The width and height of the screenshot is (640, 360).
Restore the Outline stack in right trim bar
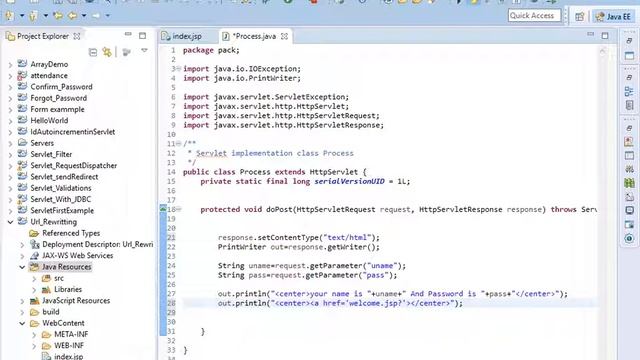tap(629, 77)
